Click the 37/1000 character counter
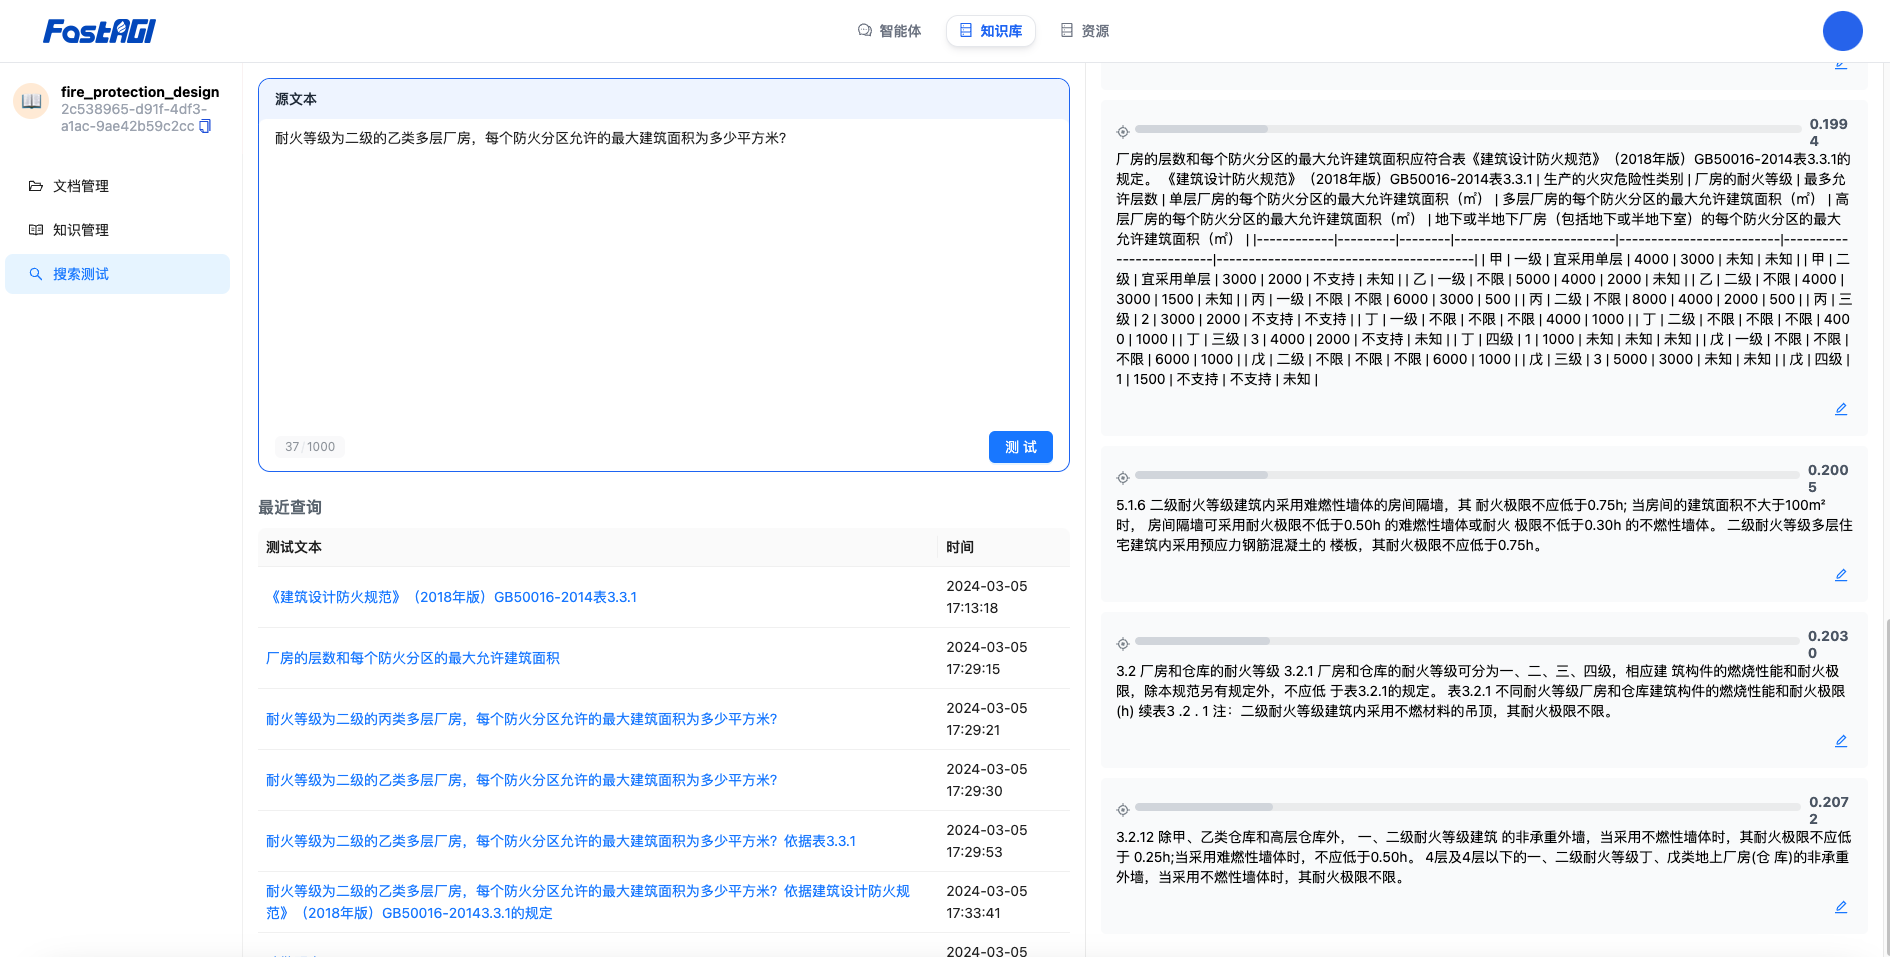Screen dimensions: 1890x957 [x=310, y=447]
